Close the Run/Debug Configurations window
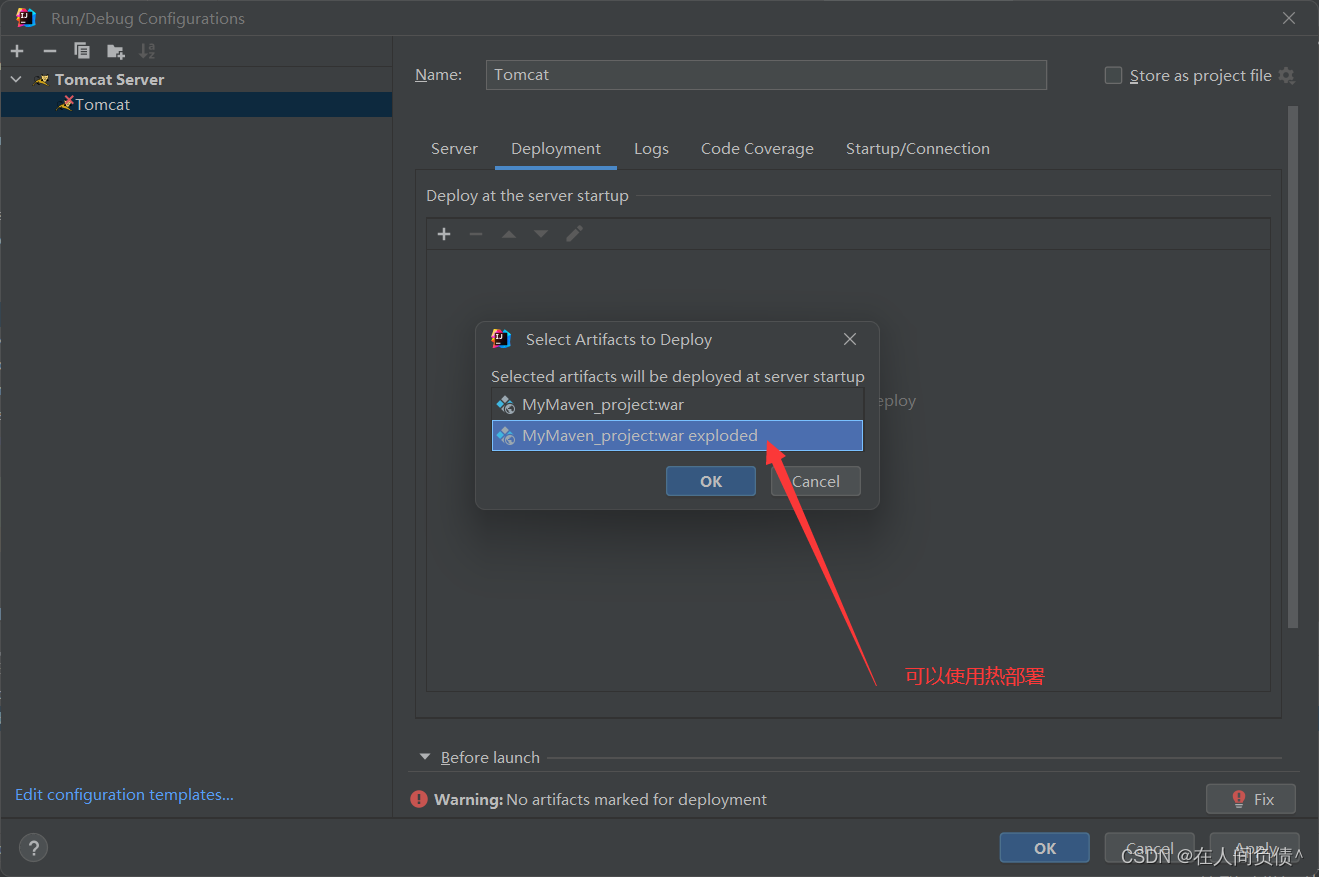The image size is (1319, 877). [1289, 18]
